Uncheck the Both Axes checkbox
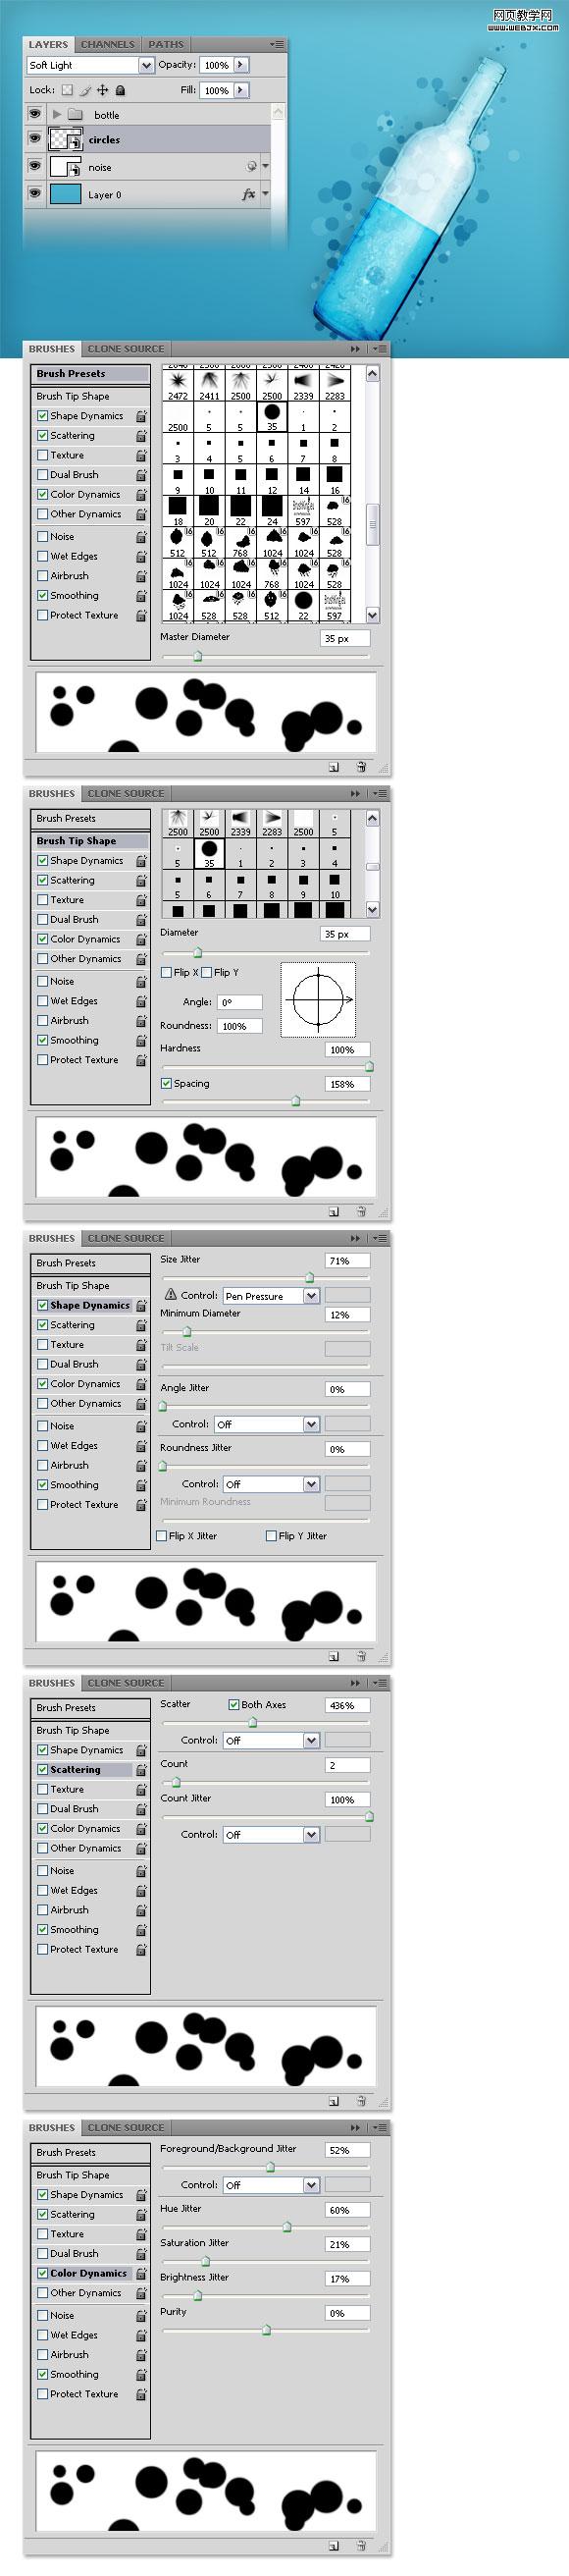The image size is (569, 2576). coord(234,1705)
